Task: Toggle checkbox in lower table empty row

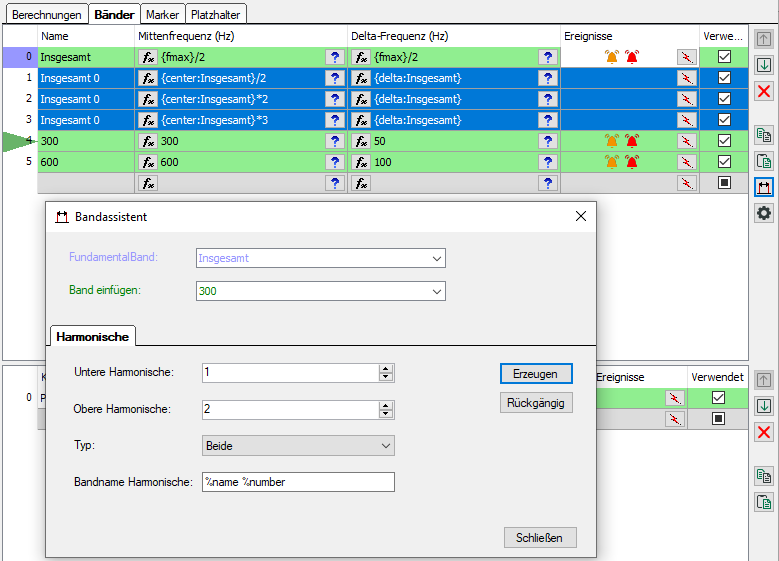Action: pyautogui.click(x=718, y=418)
